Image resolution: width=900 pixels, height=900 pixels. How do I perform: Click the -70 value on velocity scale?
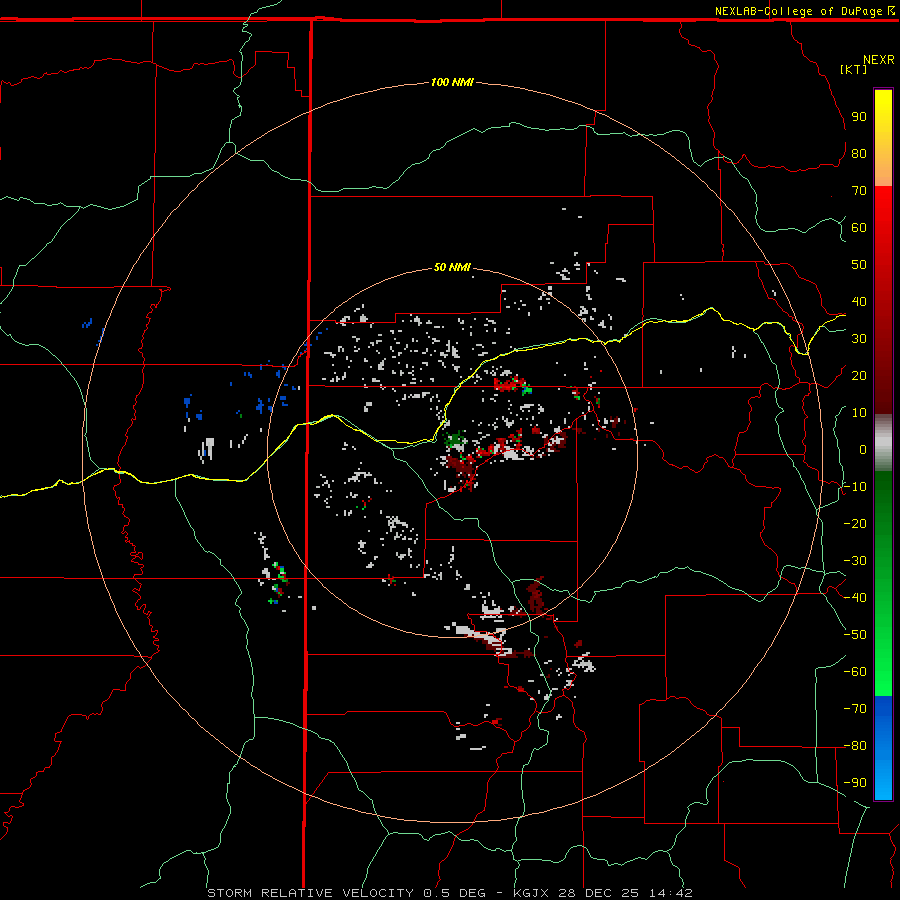(x=855, y=709)
